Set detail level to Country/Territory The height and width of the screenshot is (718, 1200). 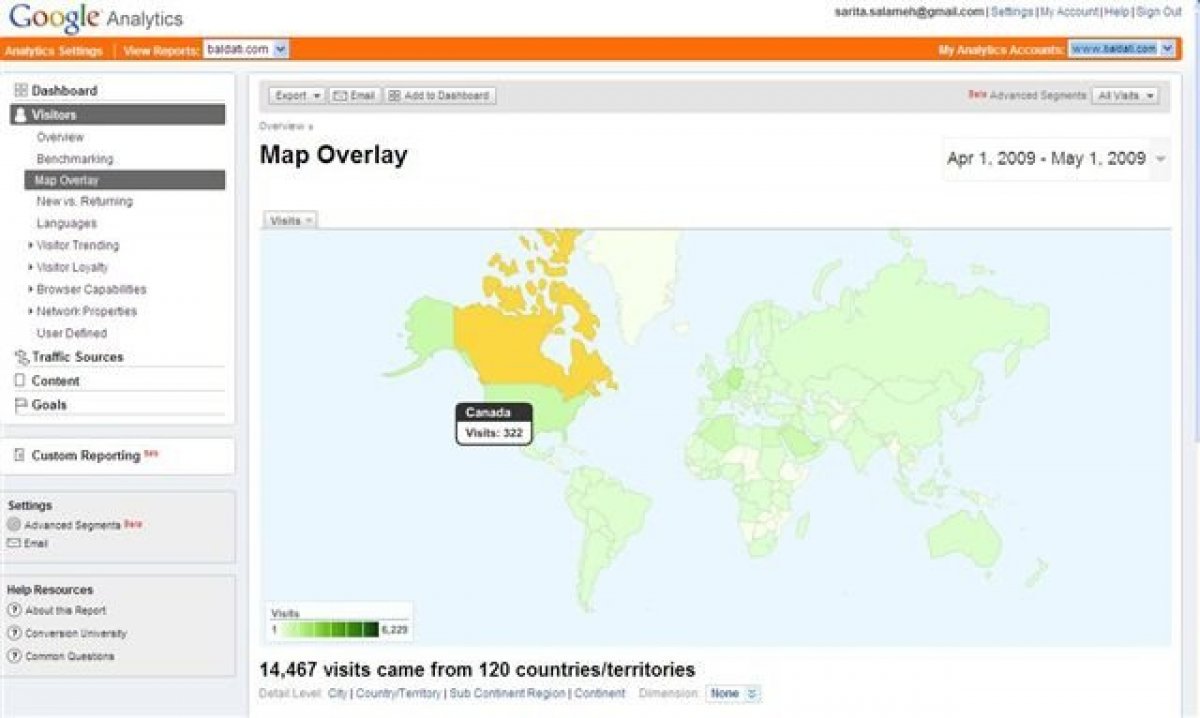398,693
